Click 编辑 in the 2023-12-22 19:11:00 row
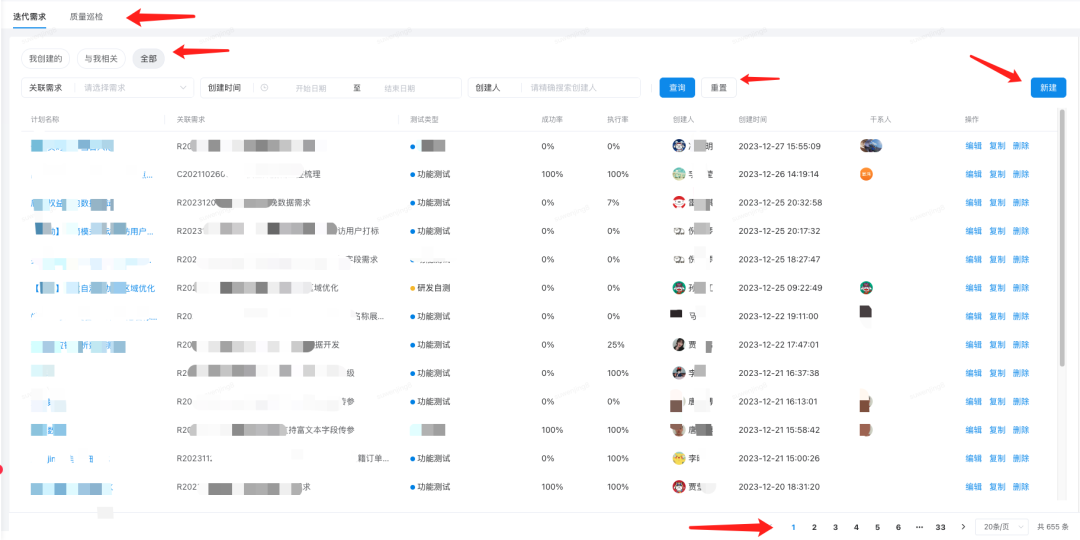This screenshot has height=540, width=1080. pos(973,316)
